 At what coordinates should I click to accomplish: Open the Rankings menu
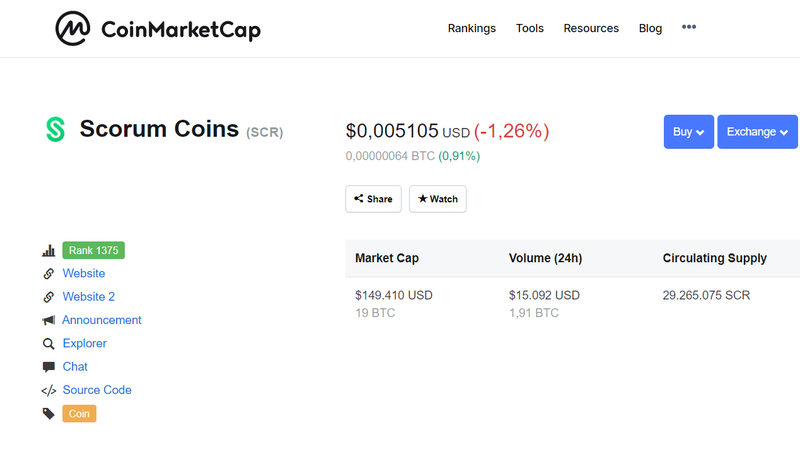tap(472, 29)
